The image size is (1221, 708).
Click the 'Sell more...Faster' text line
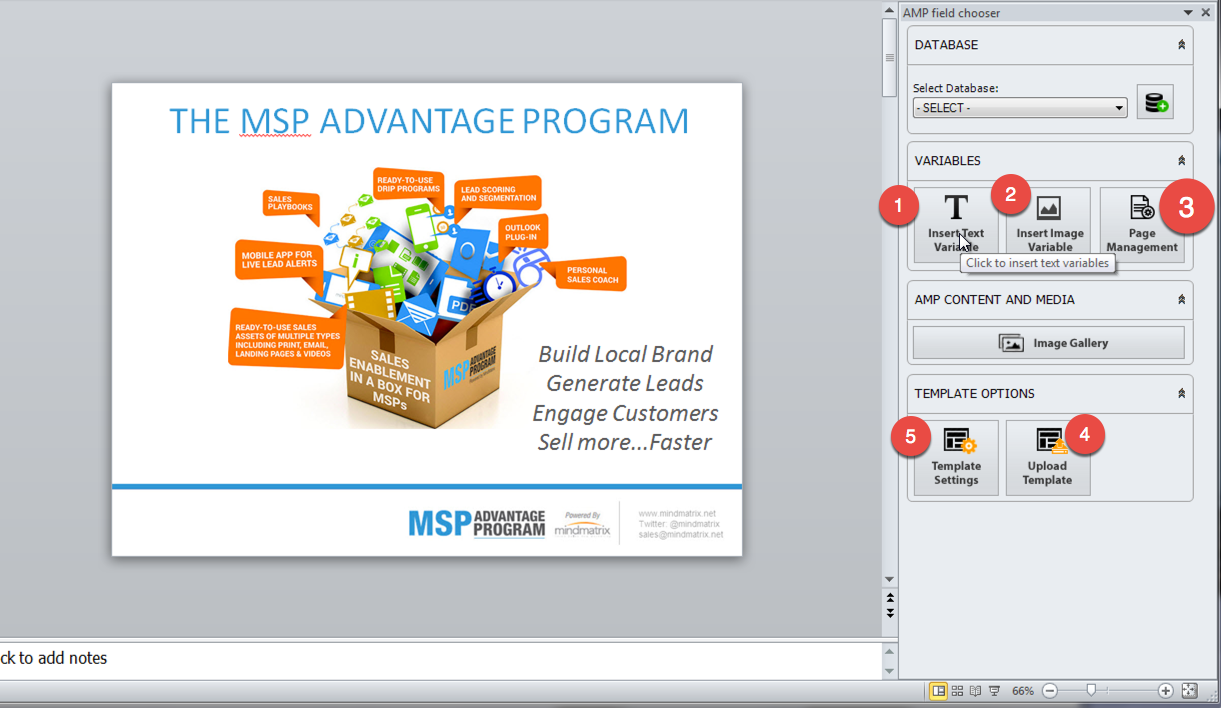point(625,442)
